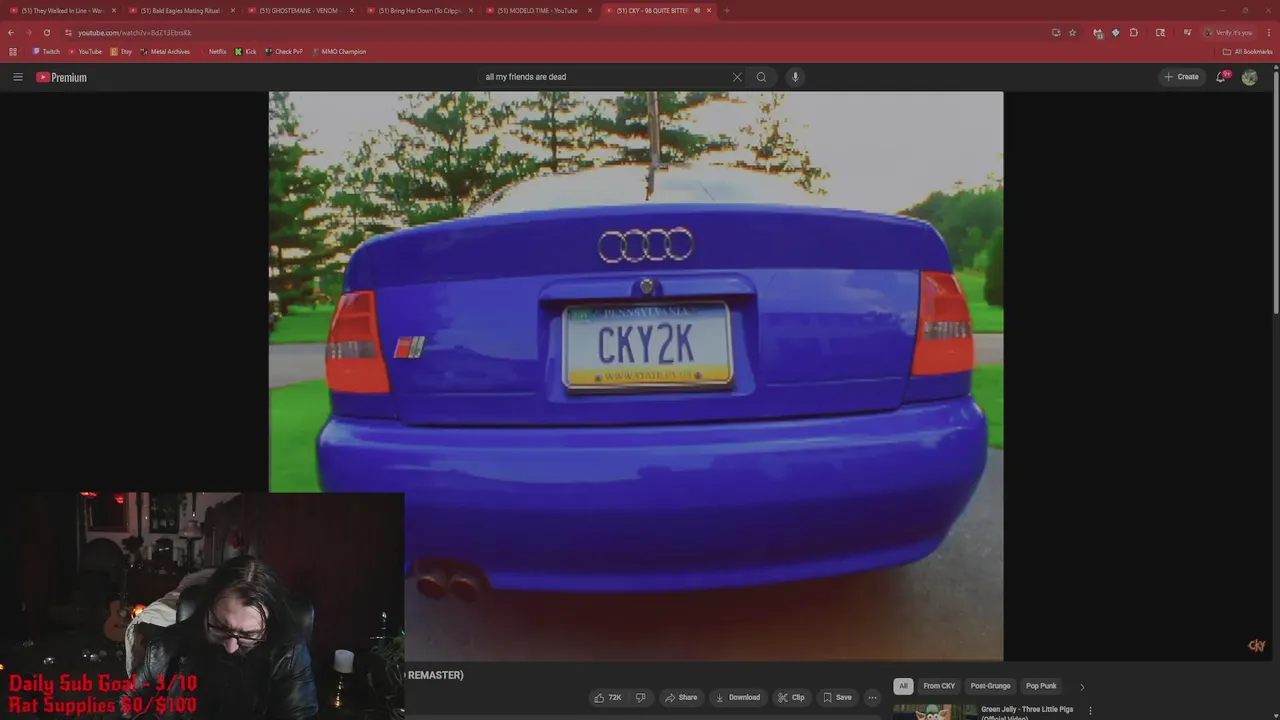The width and height of the screenshot is (1280, 720).
Task: Open the Create menu button
Action: (x=1181, y=77)
